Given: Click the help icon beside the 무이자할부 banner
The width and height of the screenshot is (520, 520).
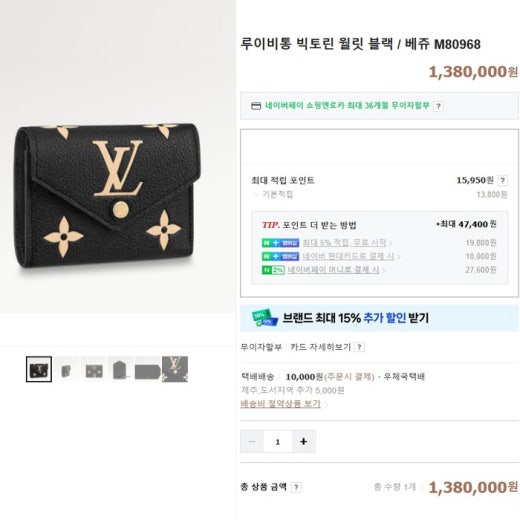Looking at the screenshot, I should click(x=438, y=106).
